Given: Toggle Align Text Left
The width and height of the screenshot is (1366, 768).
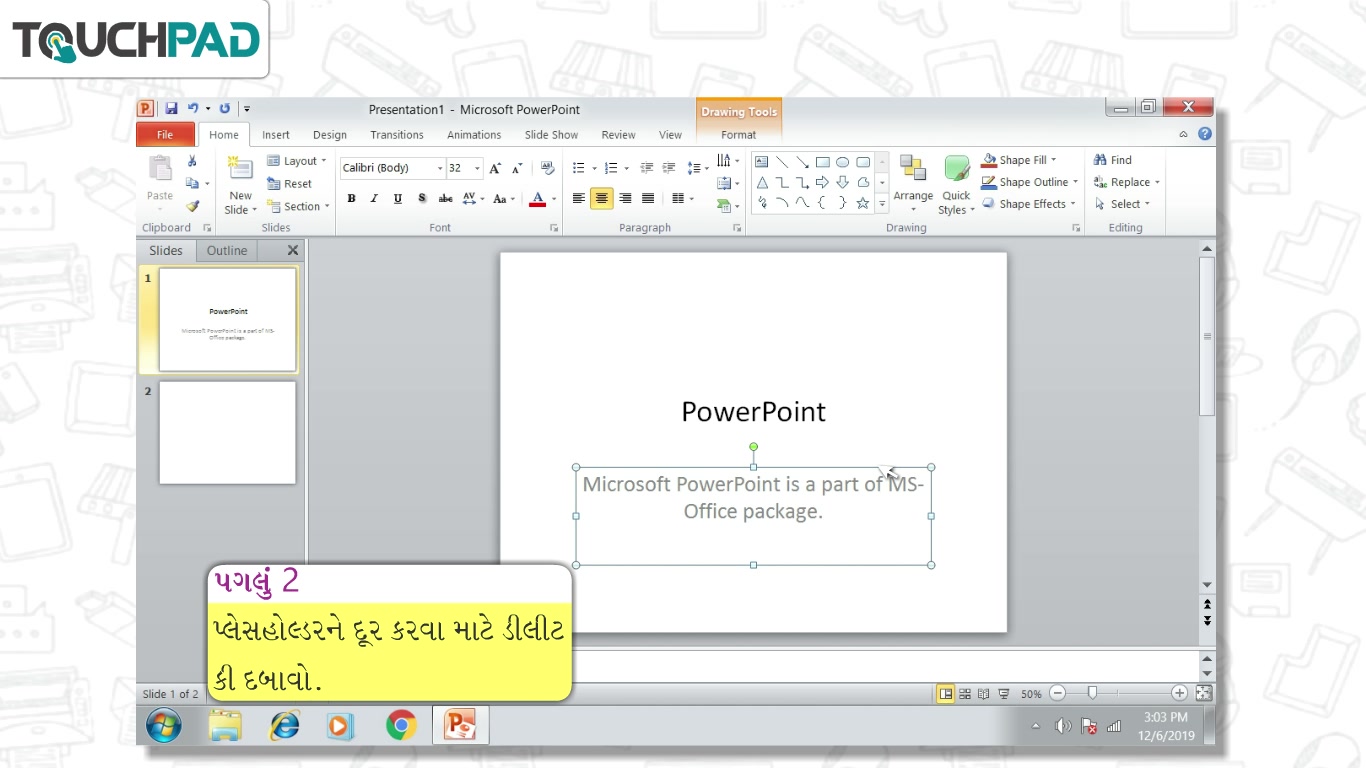Looking at the screenshot, I should point(578,199).
